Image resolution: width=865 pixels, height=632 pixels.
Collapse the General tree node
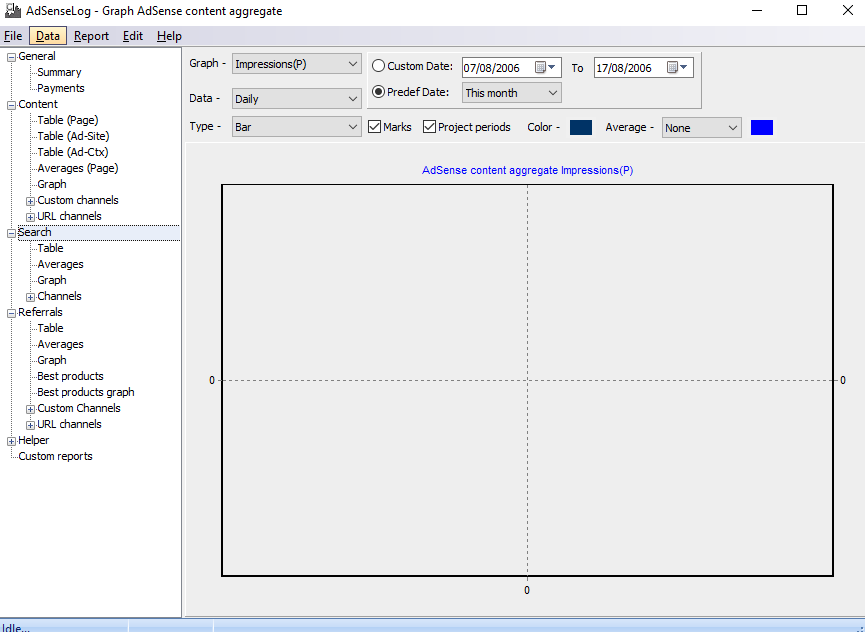coord(11,57)
